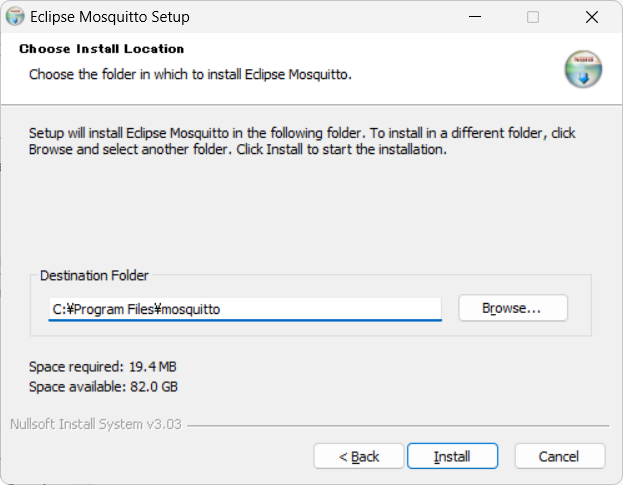Focus the destination folder path field

245,309
